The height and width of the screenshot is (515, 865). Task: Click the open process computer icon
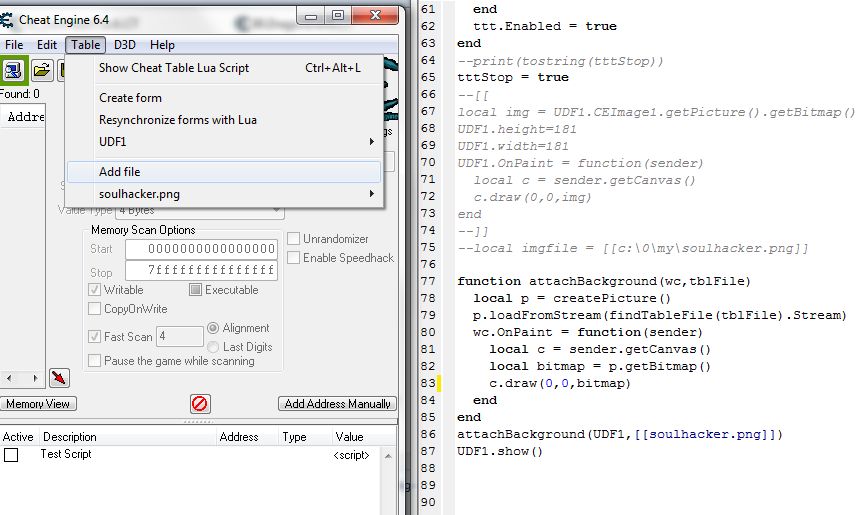click(x=15, y=69)
